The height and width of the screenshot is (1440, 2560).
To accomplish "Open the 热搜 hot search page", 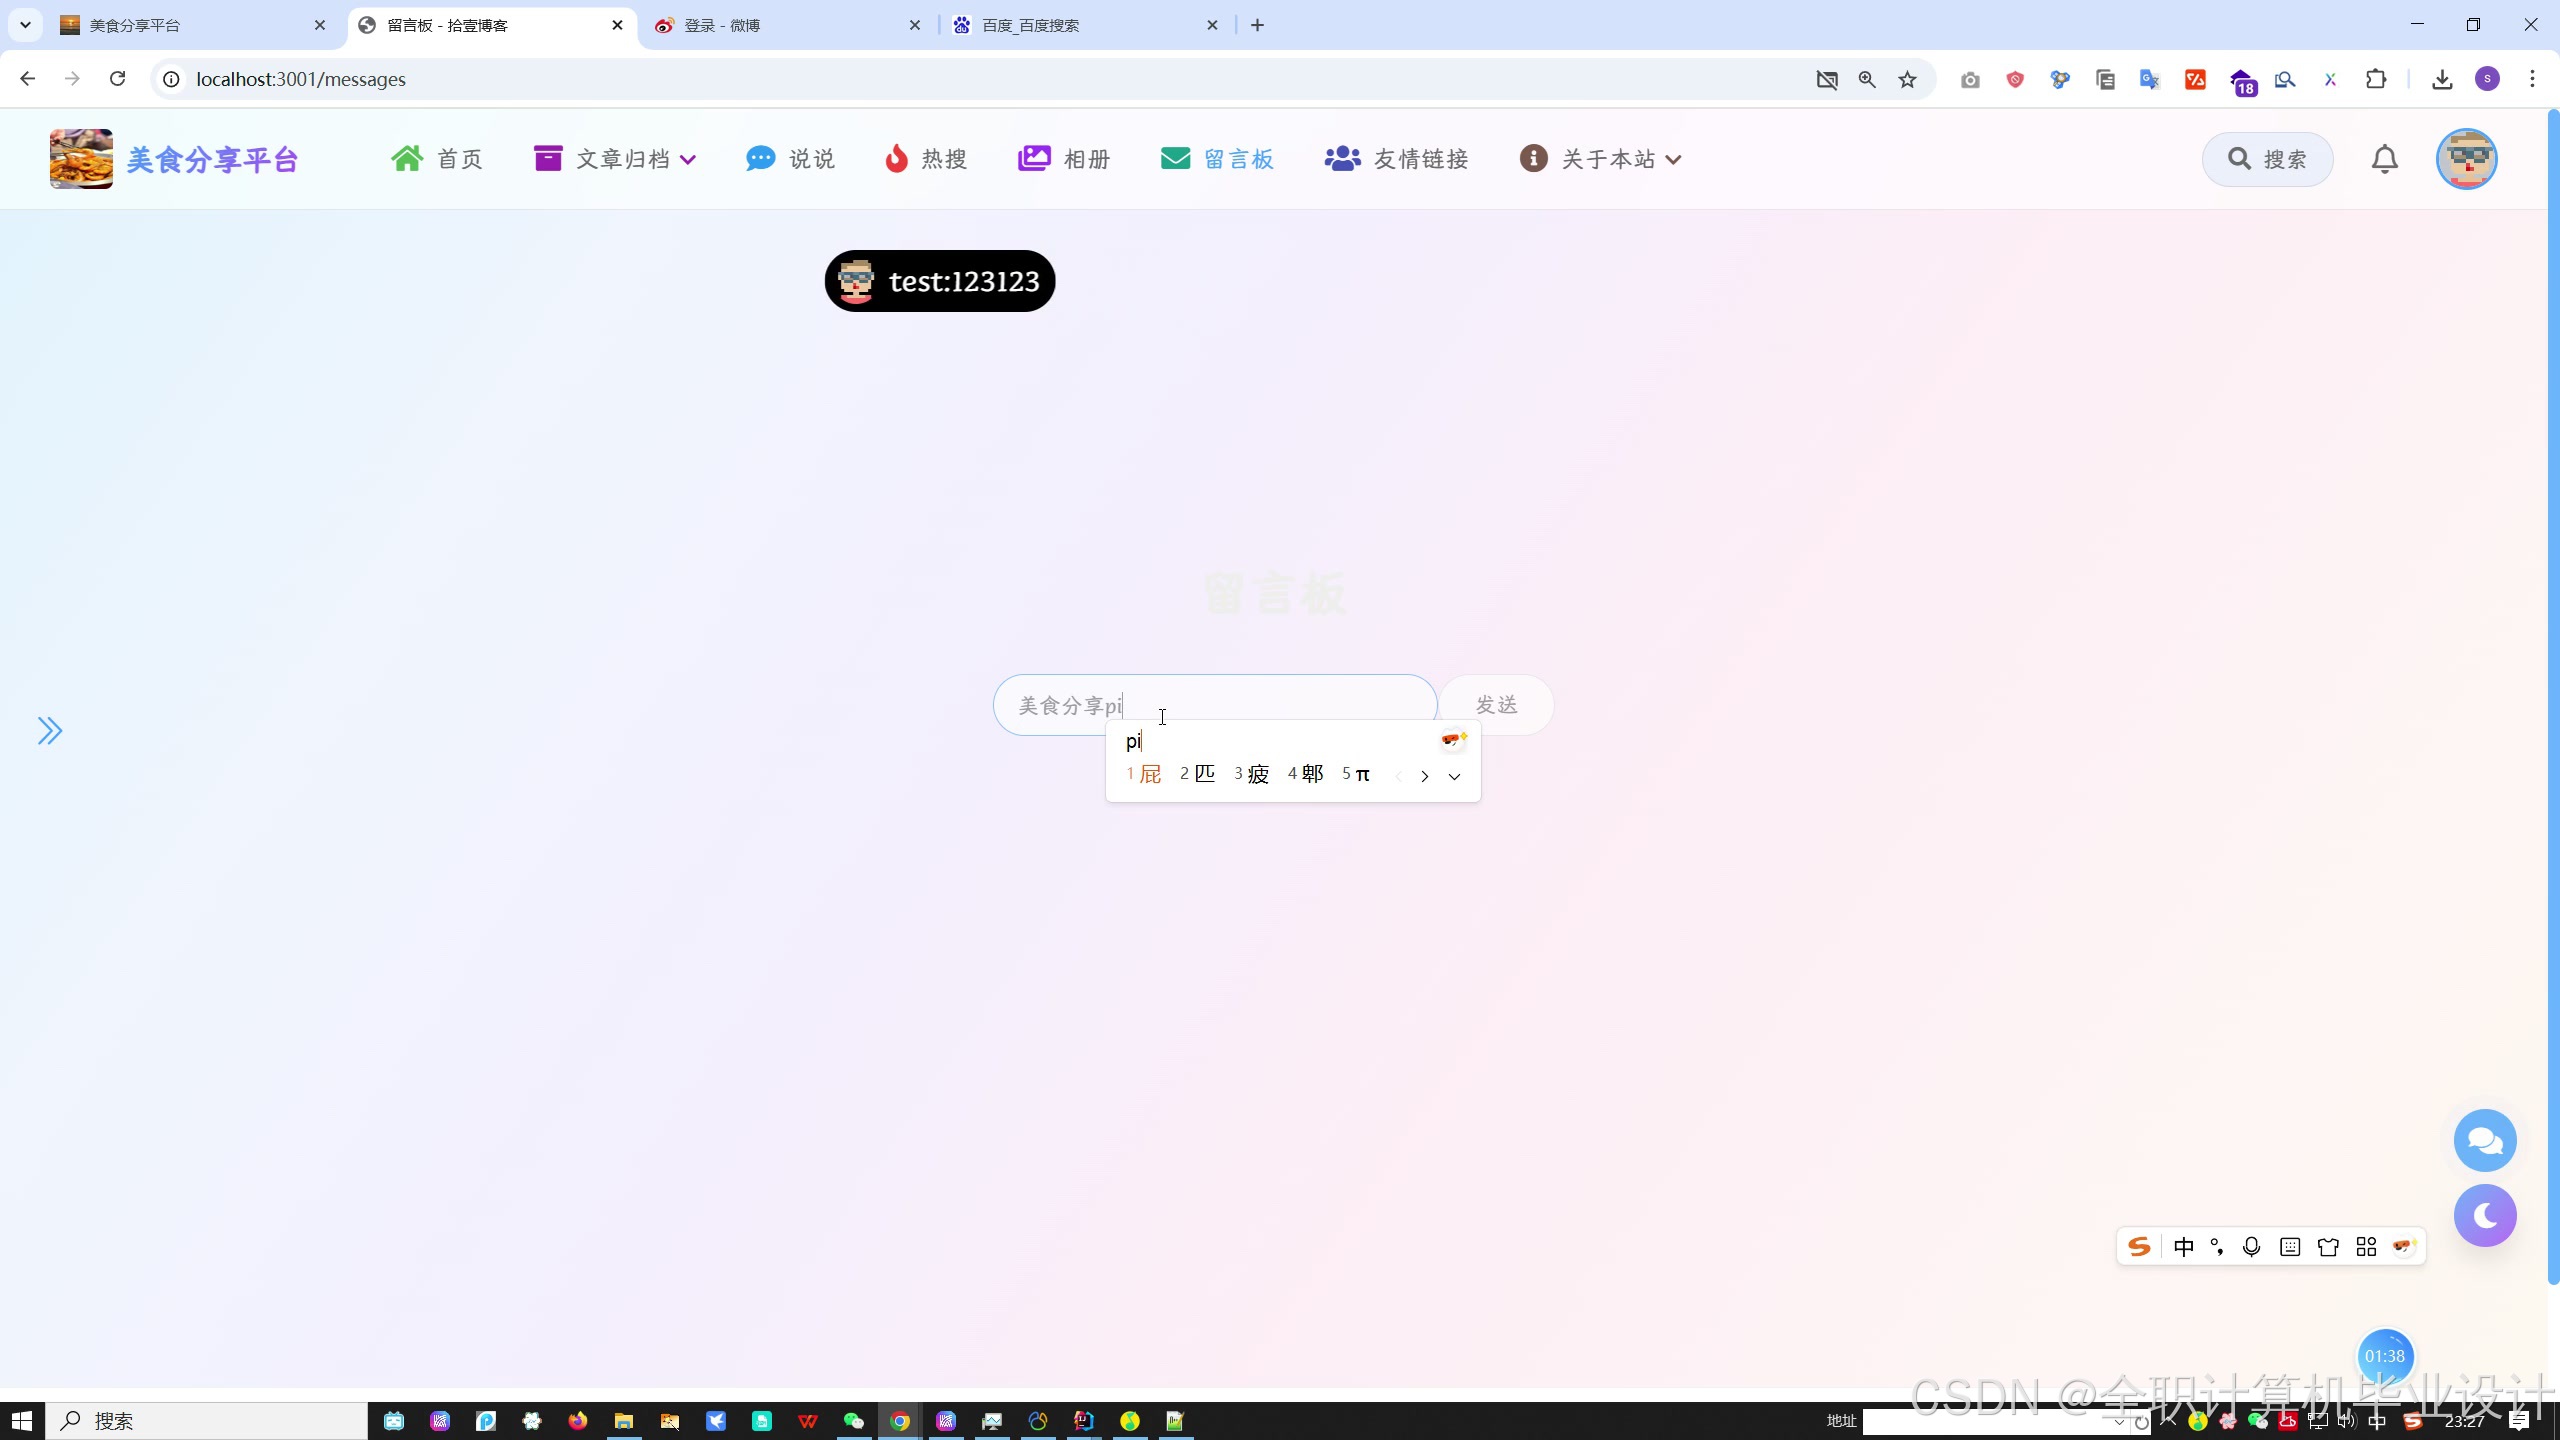I will [x=925, y=159].
